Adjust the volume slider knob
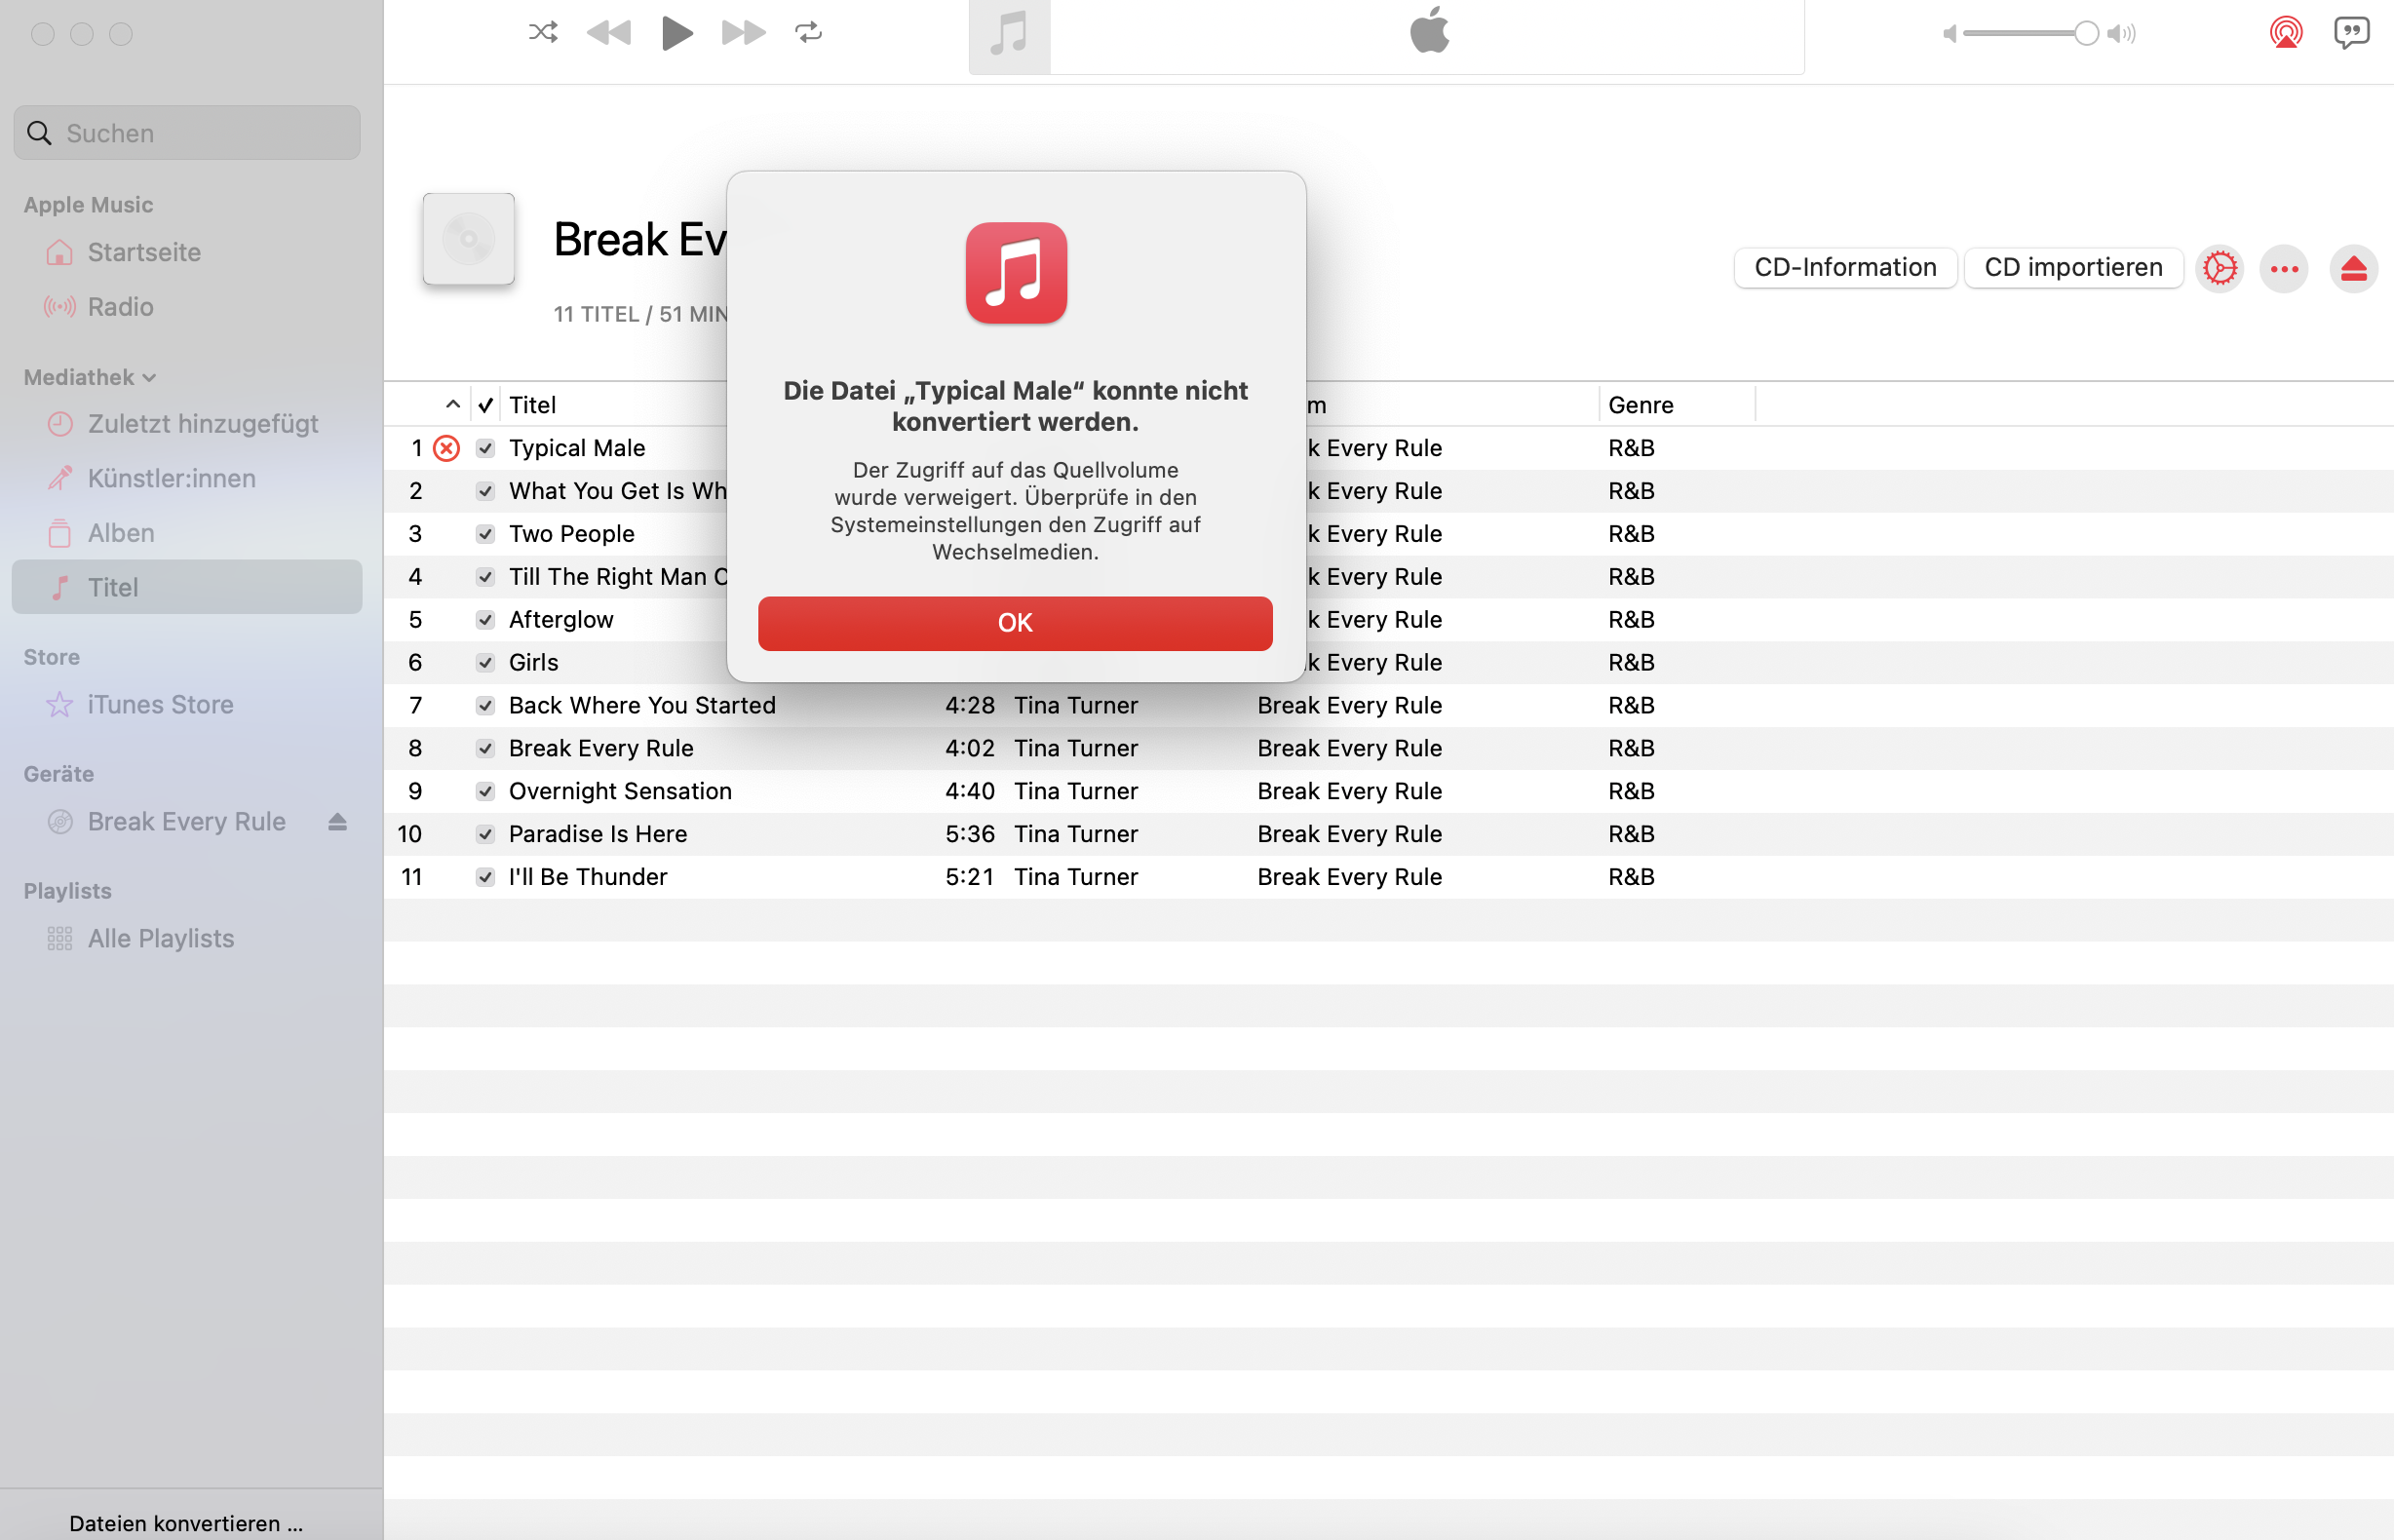The height and width of the screenshot is (1540, 2394). pyautogui.click(x=2085, y=33)
